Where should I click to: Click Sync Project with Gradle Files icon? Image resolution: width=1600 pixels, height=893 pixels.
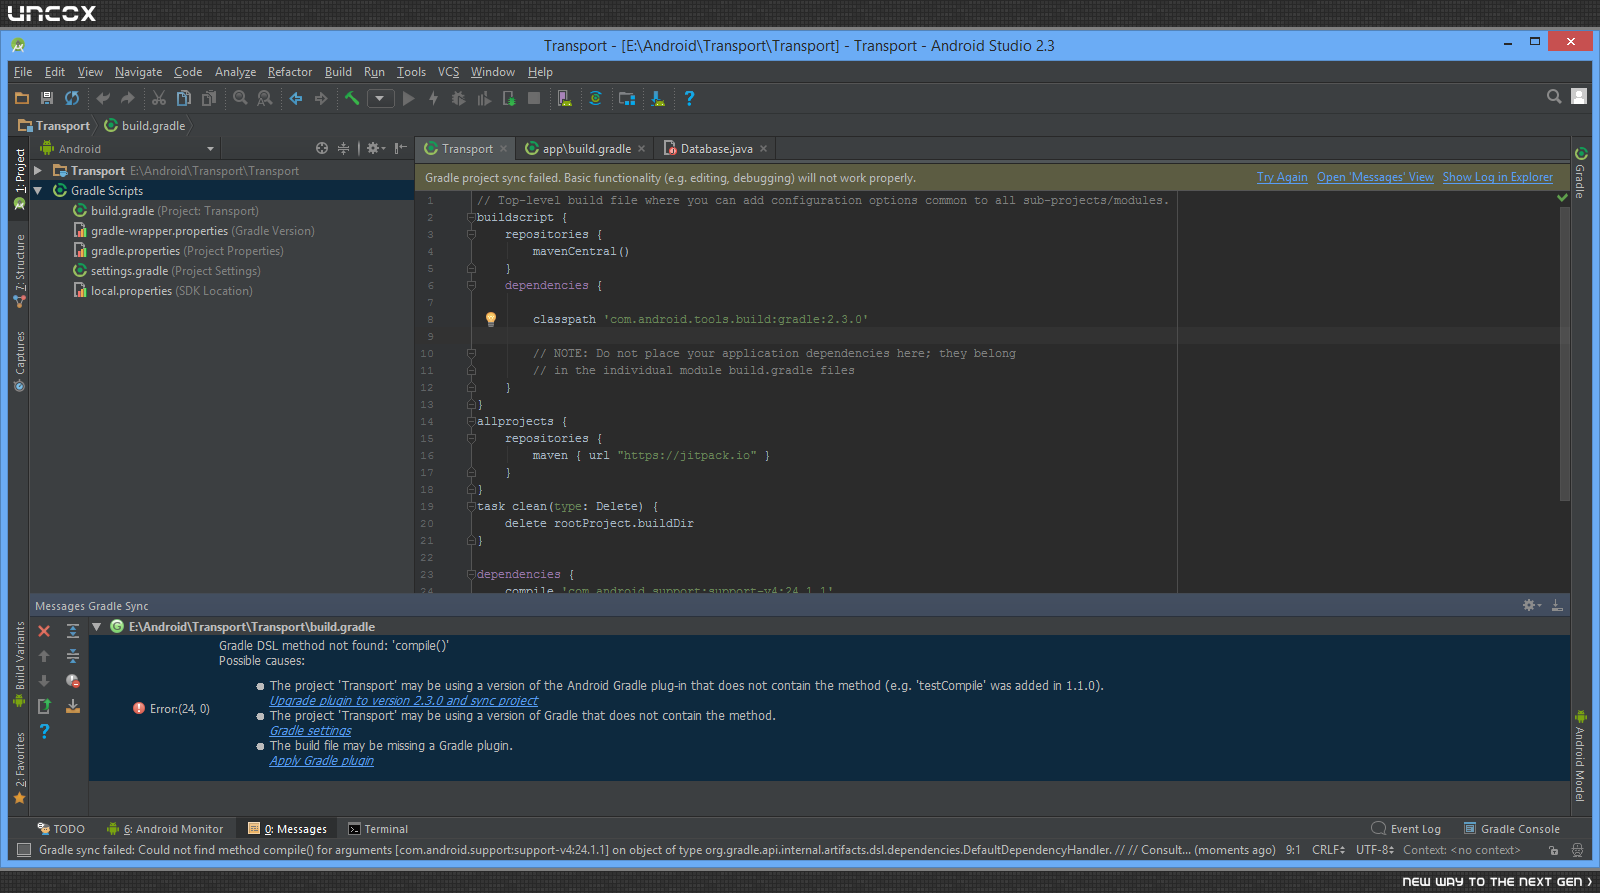pyautogui.click(x=595, y=98)
